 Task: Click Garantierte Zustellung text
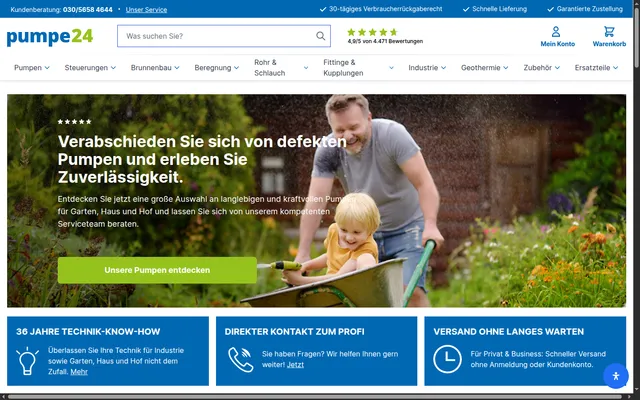click(589, 9)
